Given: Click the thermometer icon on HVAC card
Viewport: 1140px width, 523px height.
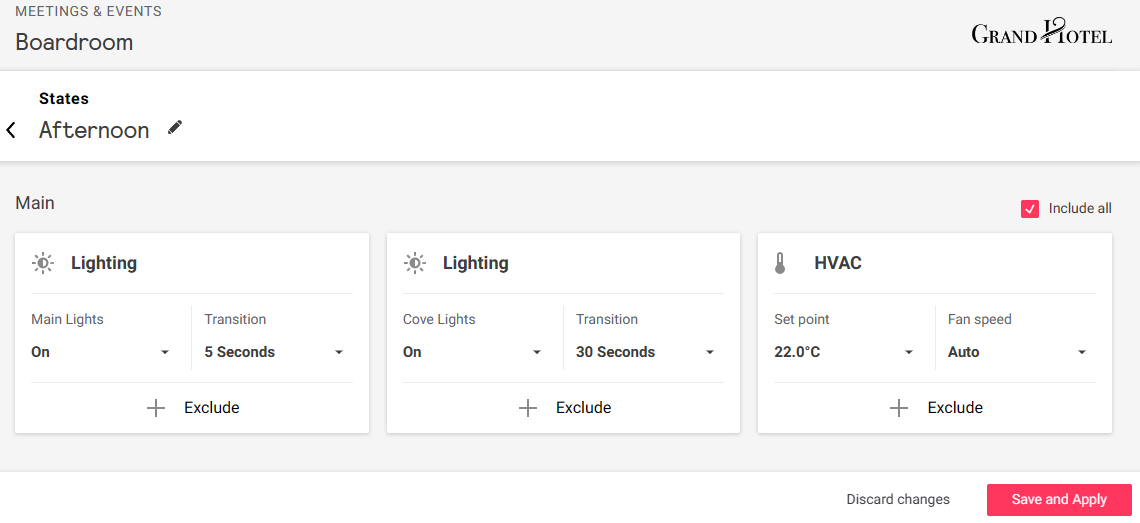Looking at the screenshot, I should pos(781,263).
